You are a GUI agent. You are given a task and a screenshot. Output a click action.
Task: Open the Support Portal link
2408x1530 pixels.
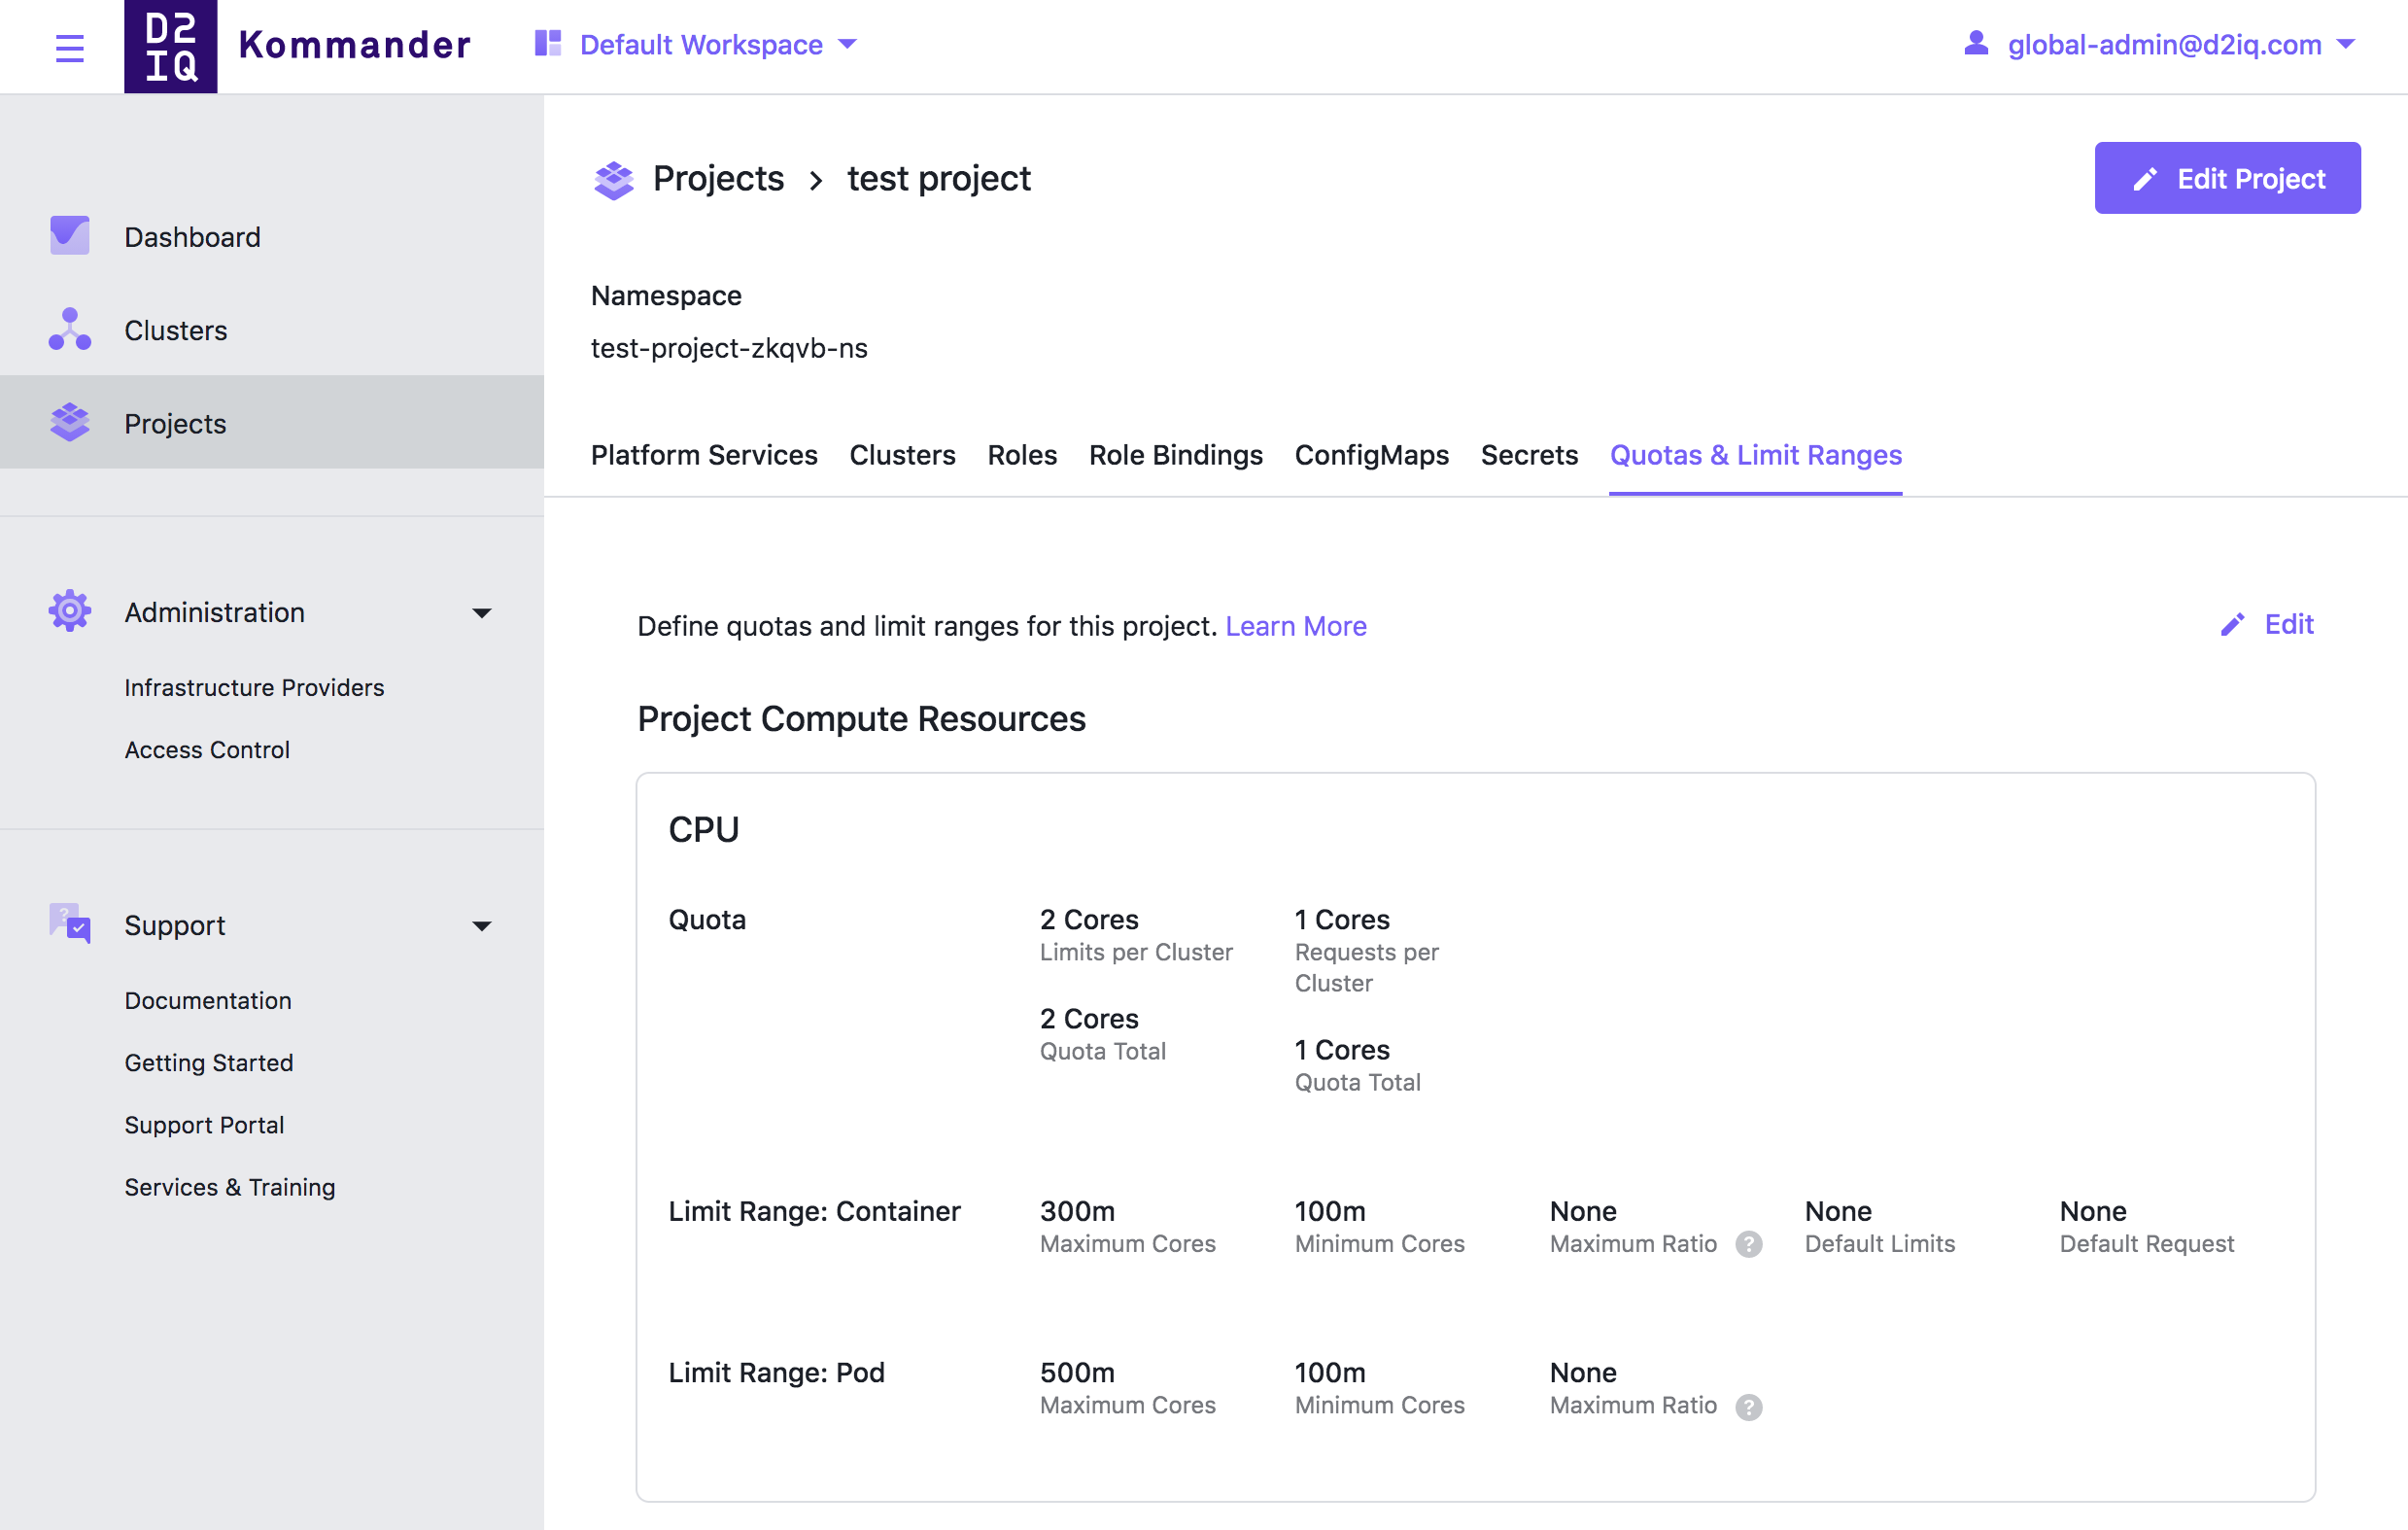click(204, 1125)
